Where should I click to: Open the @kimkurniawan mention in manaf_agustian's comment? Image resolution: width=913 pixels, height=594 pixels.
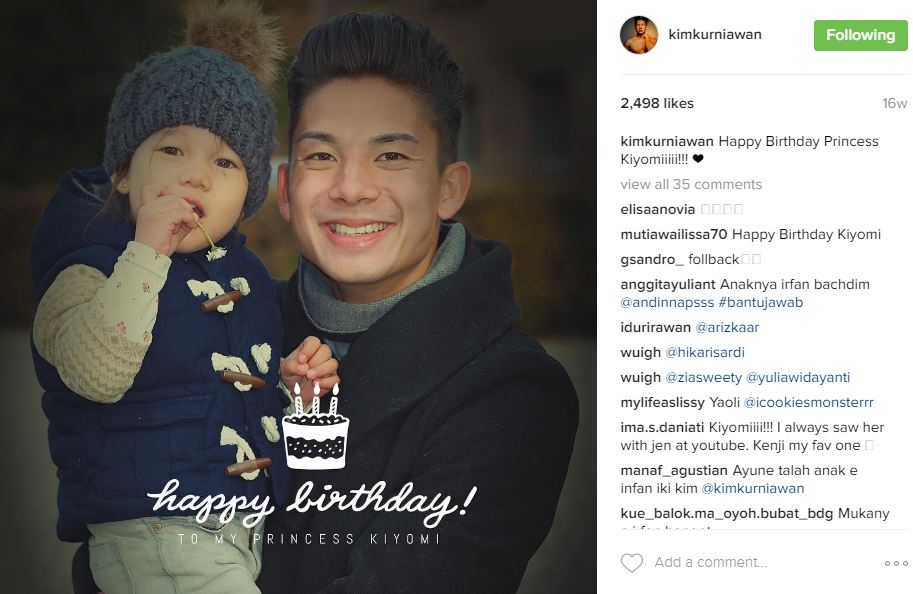[x=753, y=488]
